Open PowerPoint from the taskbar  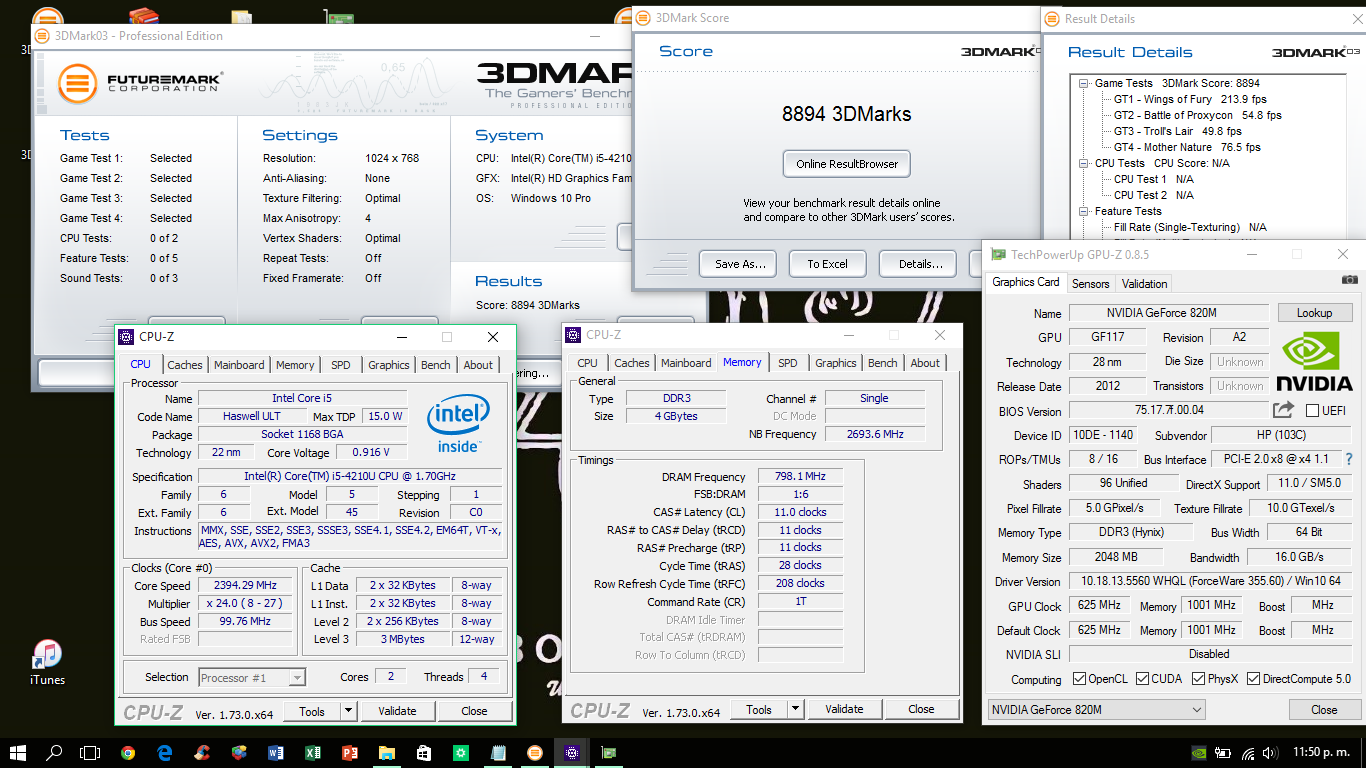point(350,753)
